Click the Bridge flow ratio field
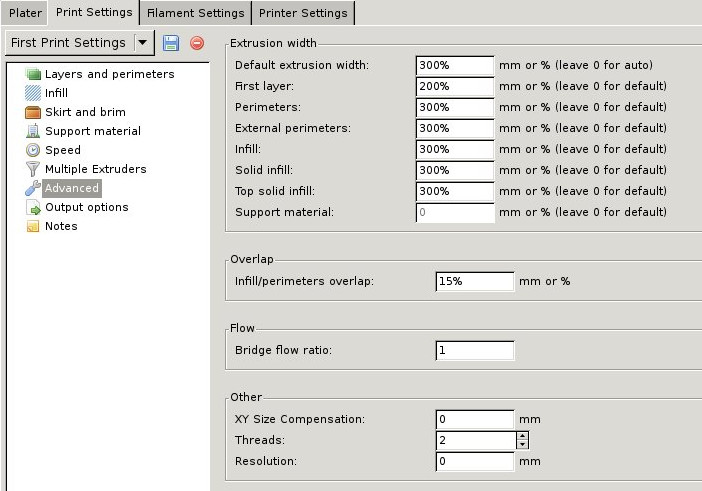 point(475,350)
